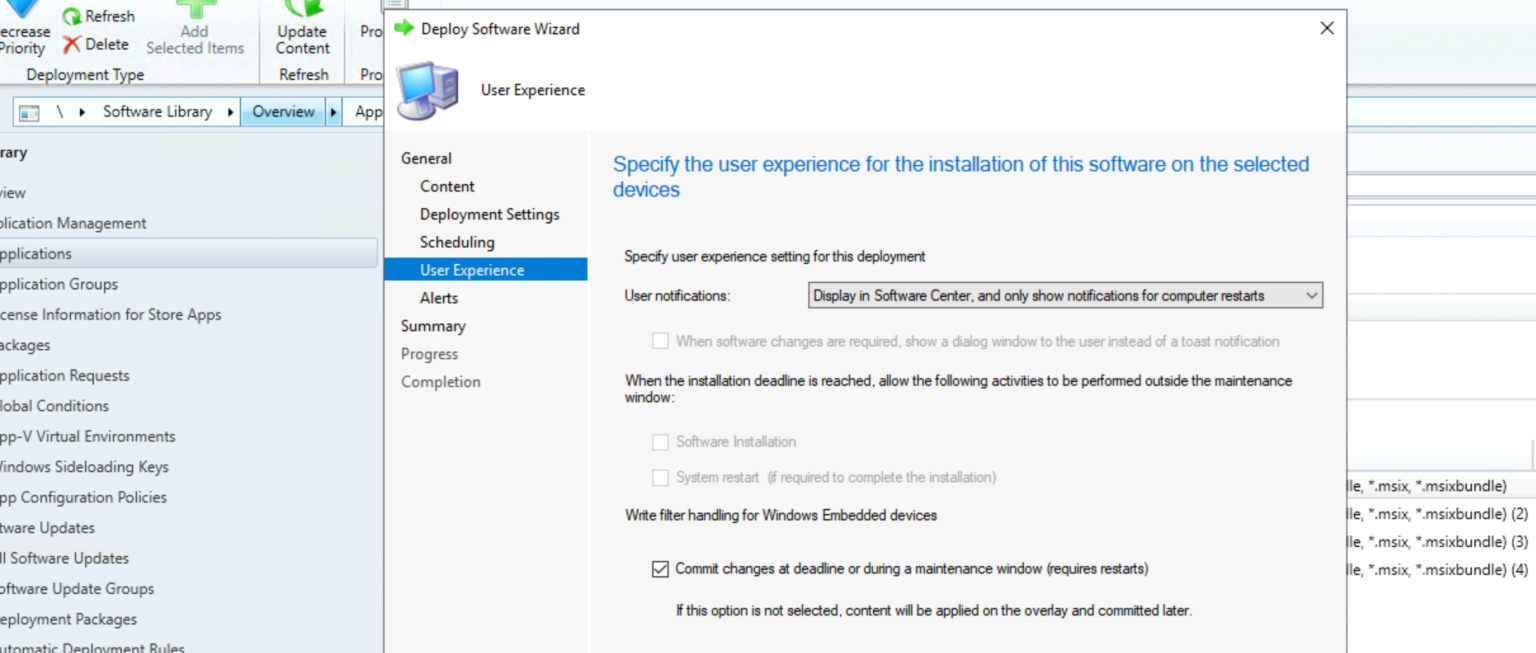Go to the Alerts wizard step
This screenshot has height=653, width=1536.
pyautogui.click(x=439, y=298)
